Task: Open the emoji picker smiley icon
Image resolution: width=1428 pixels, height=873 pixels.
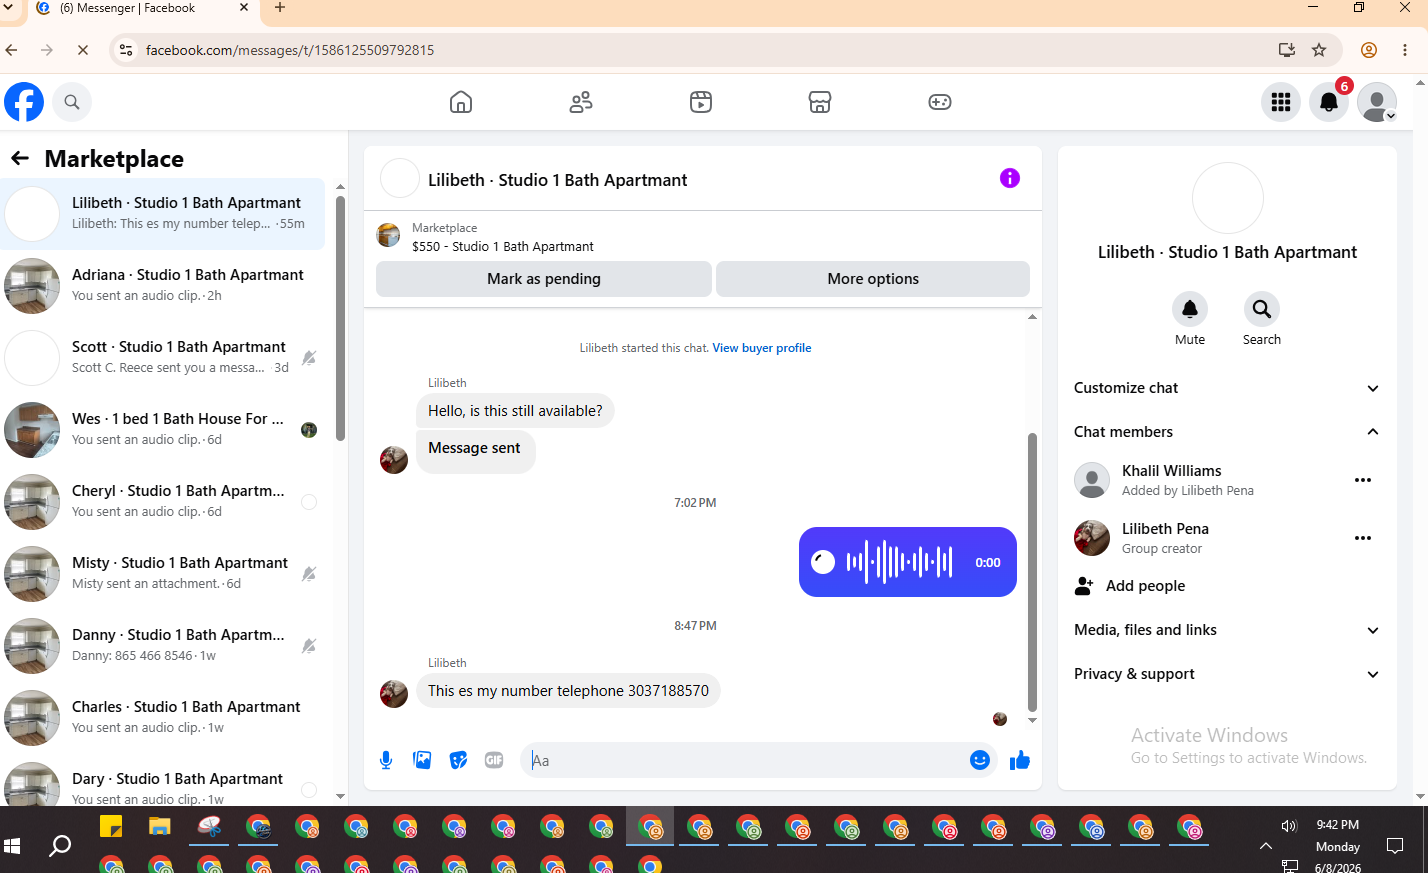Action: pyautogui.click(x=980, y=761)
